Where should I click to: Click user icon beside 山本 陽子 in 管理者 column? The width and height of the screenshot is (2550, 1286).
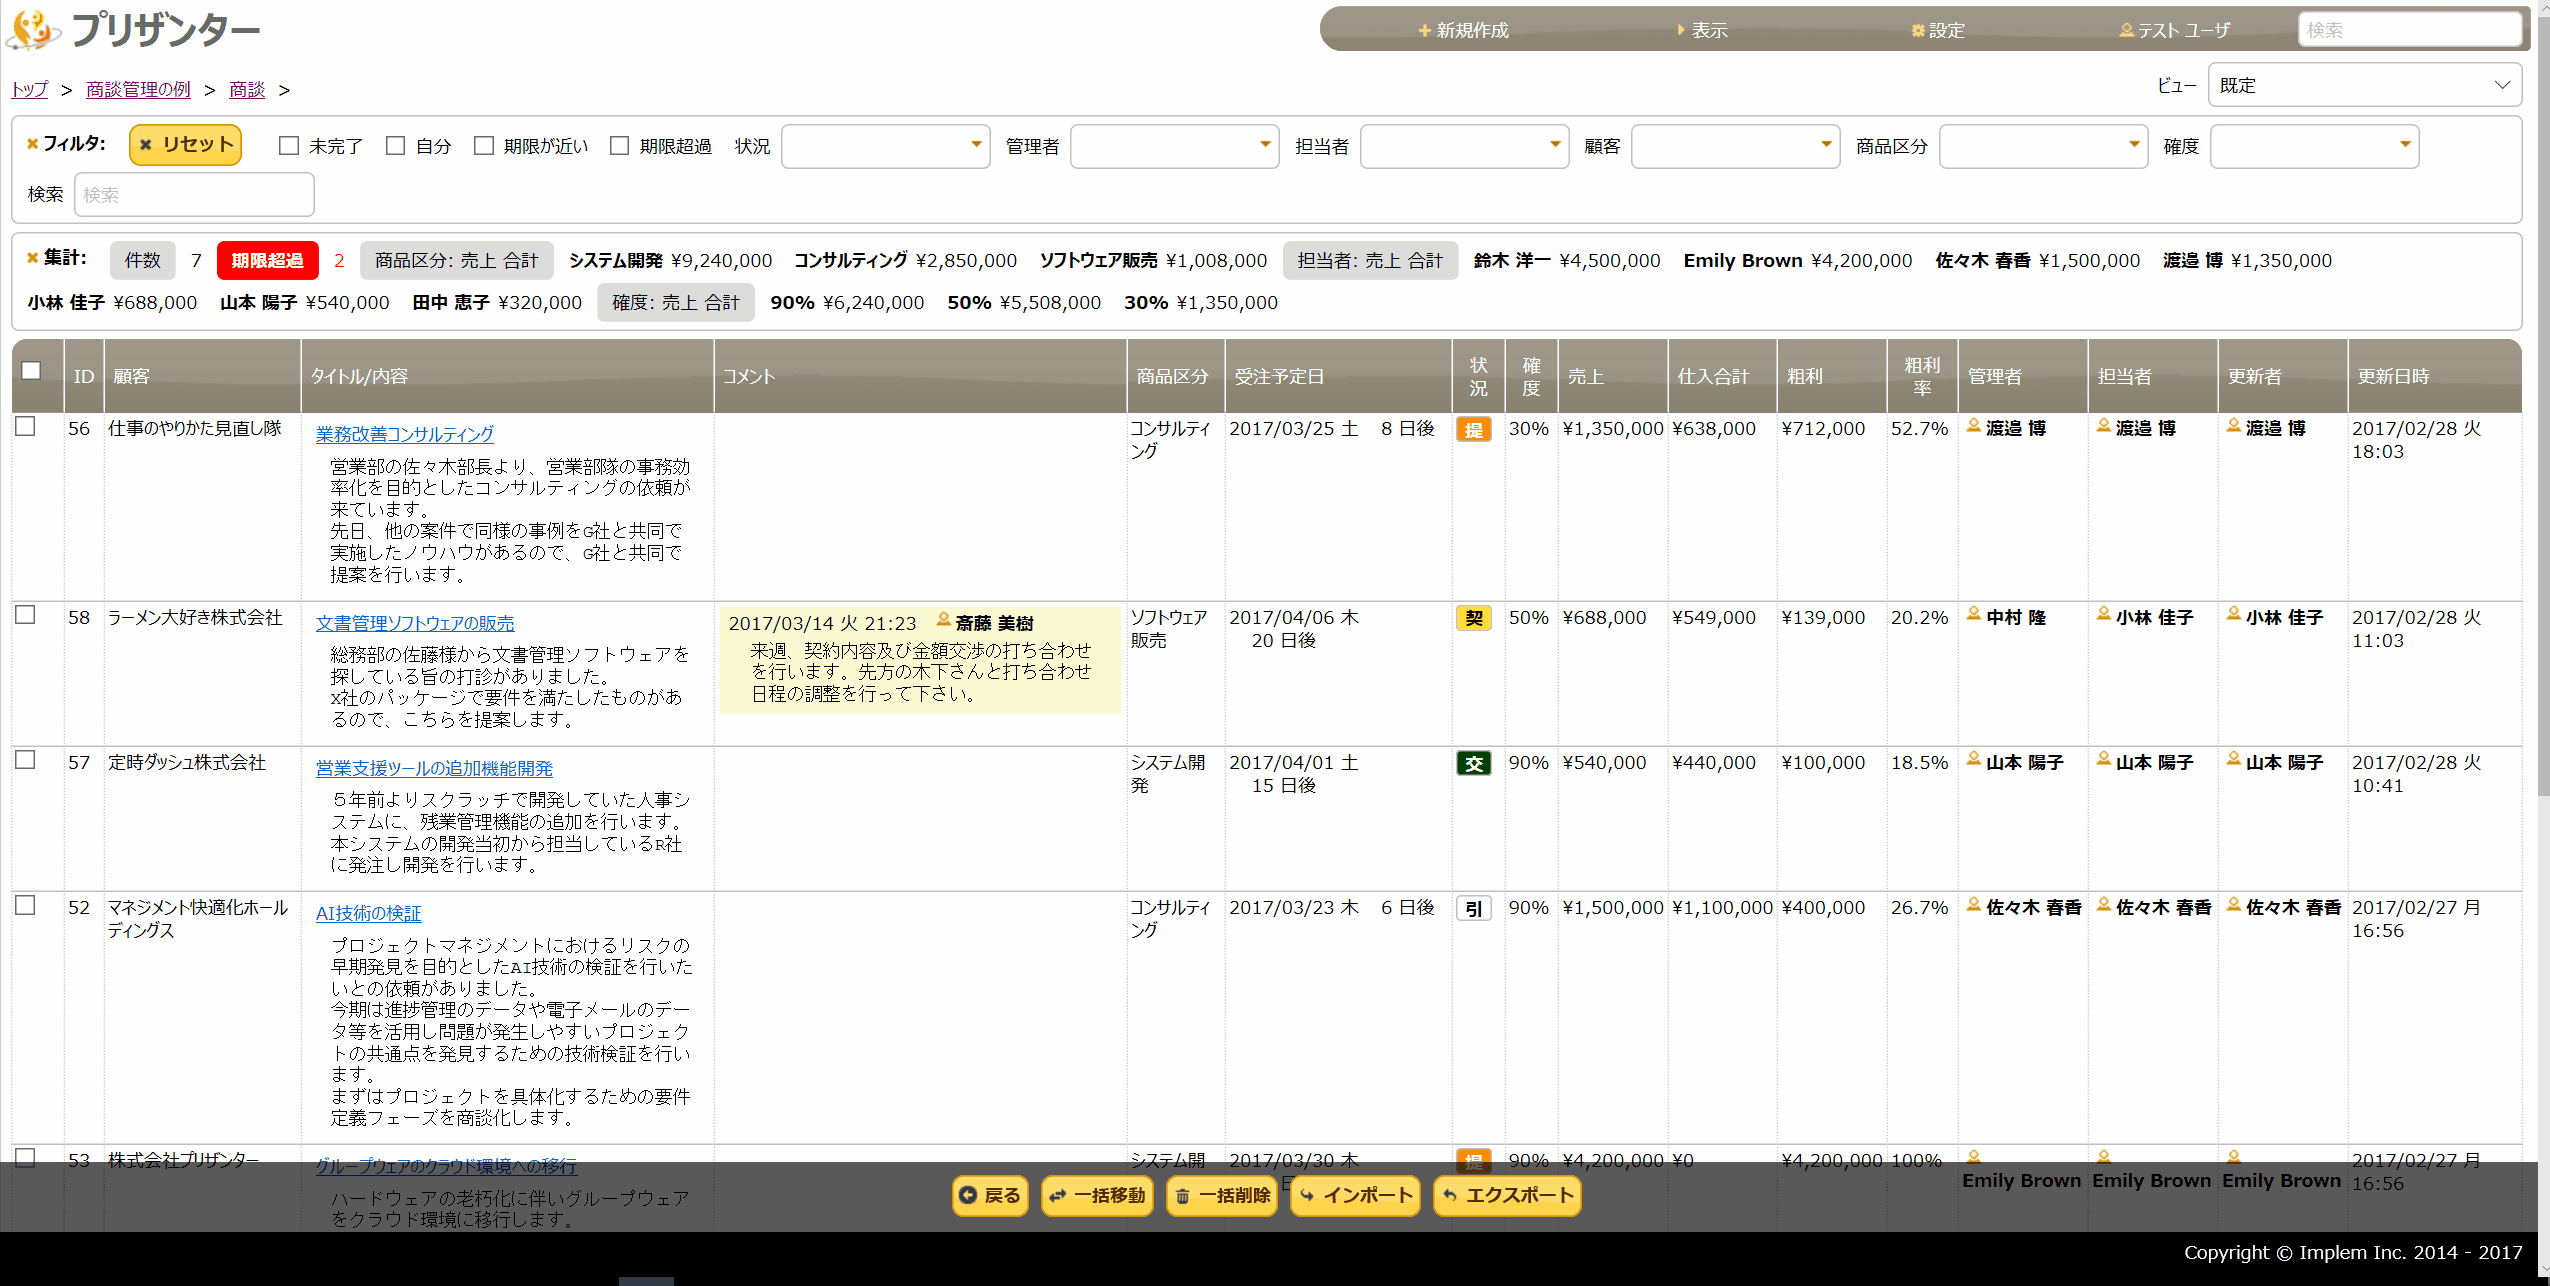coord(1974,759)
